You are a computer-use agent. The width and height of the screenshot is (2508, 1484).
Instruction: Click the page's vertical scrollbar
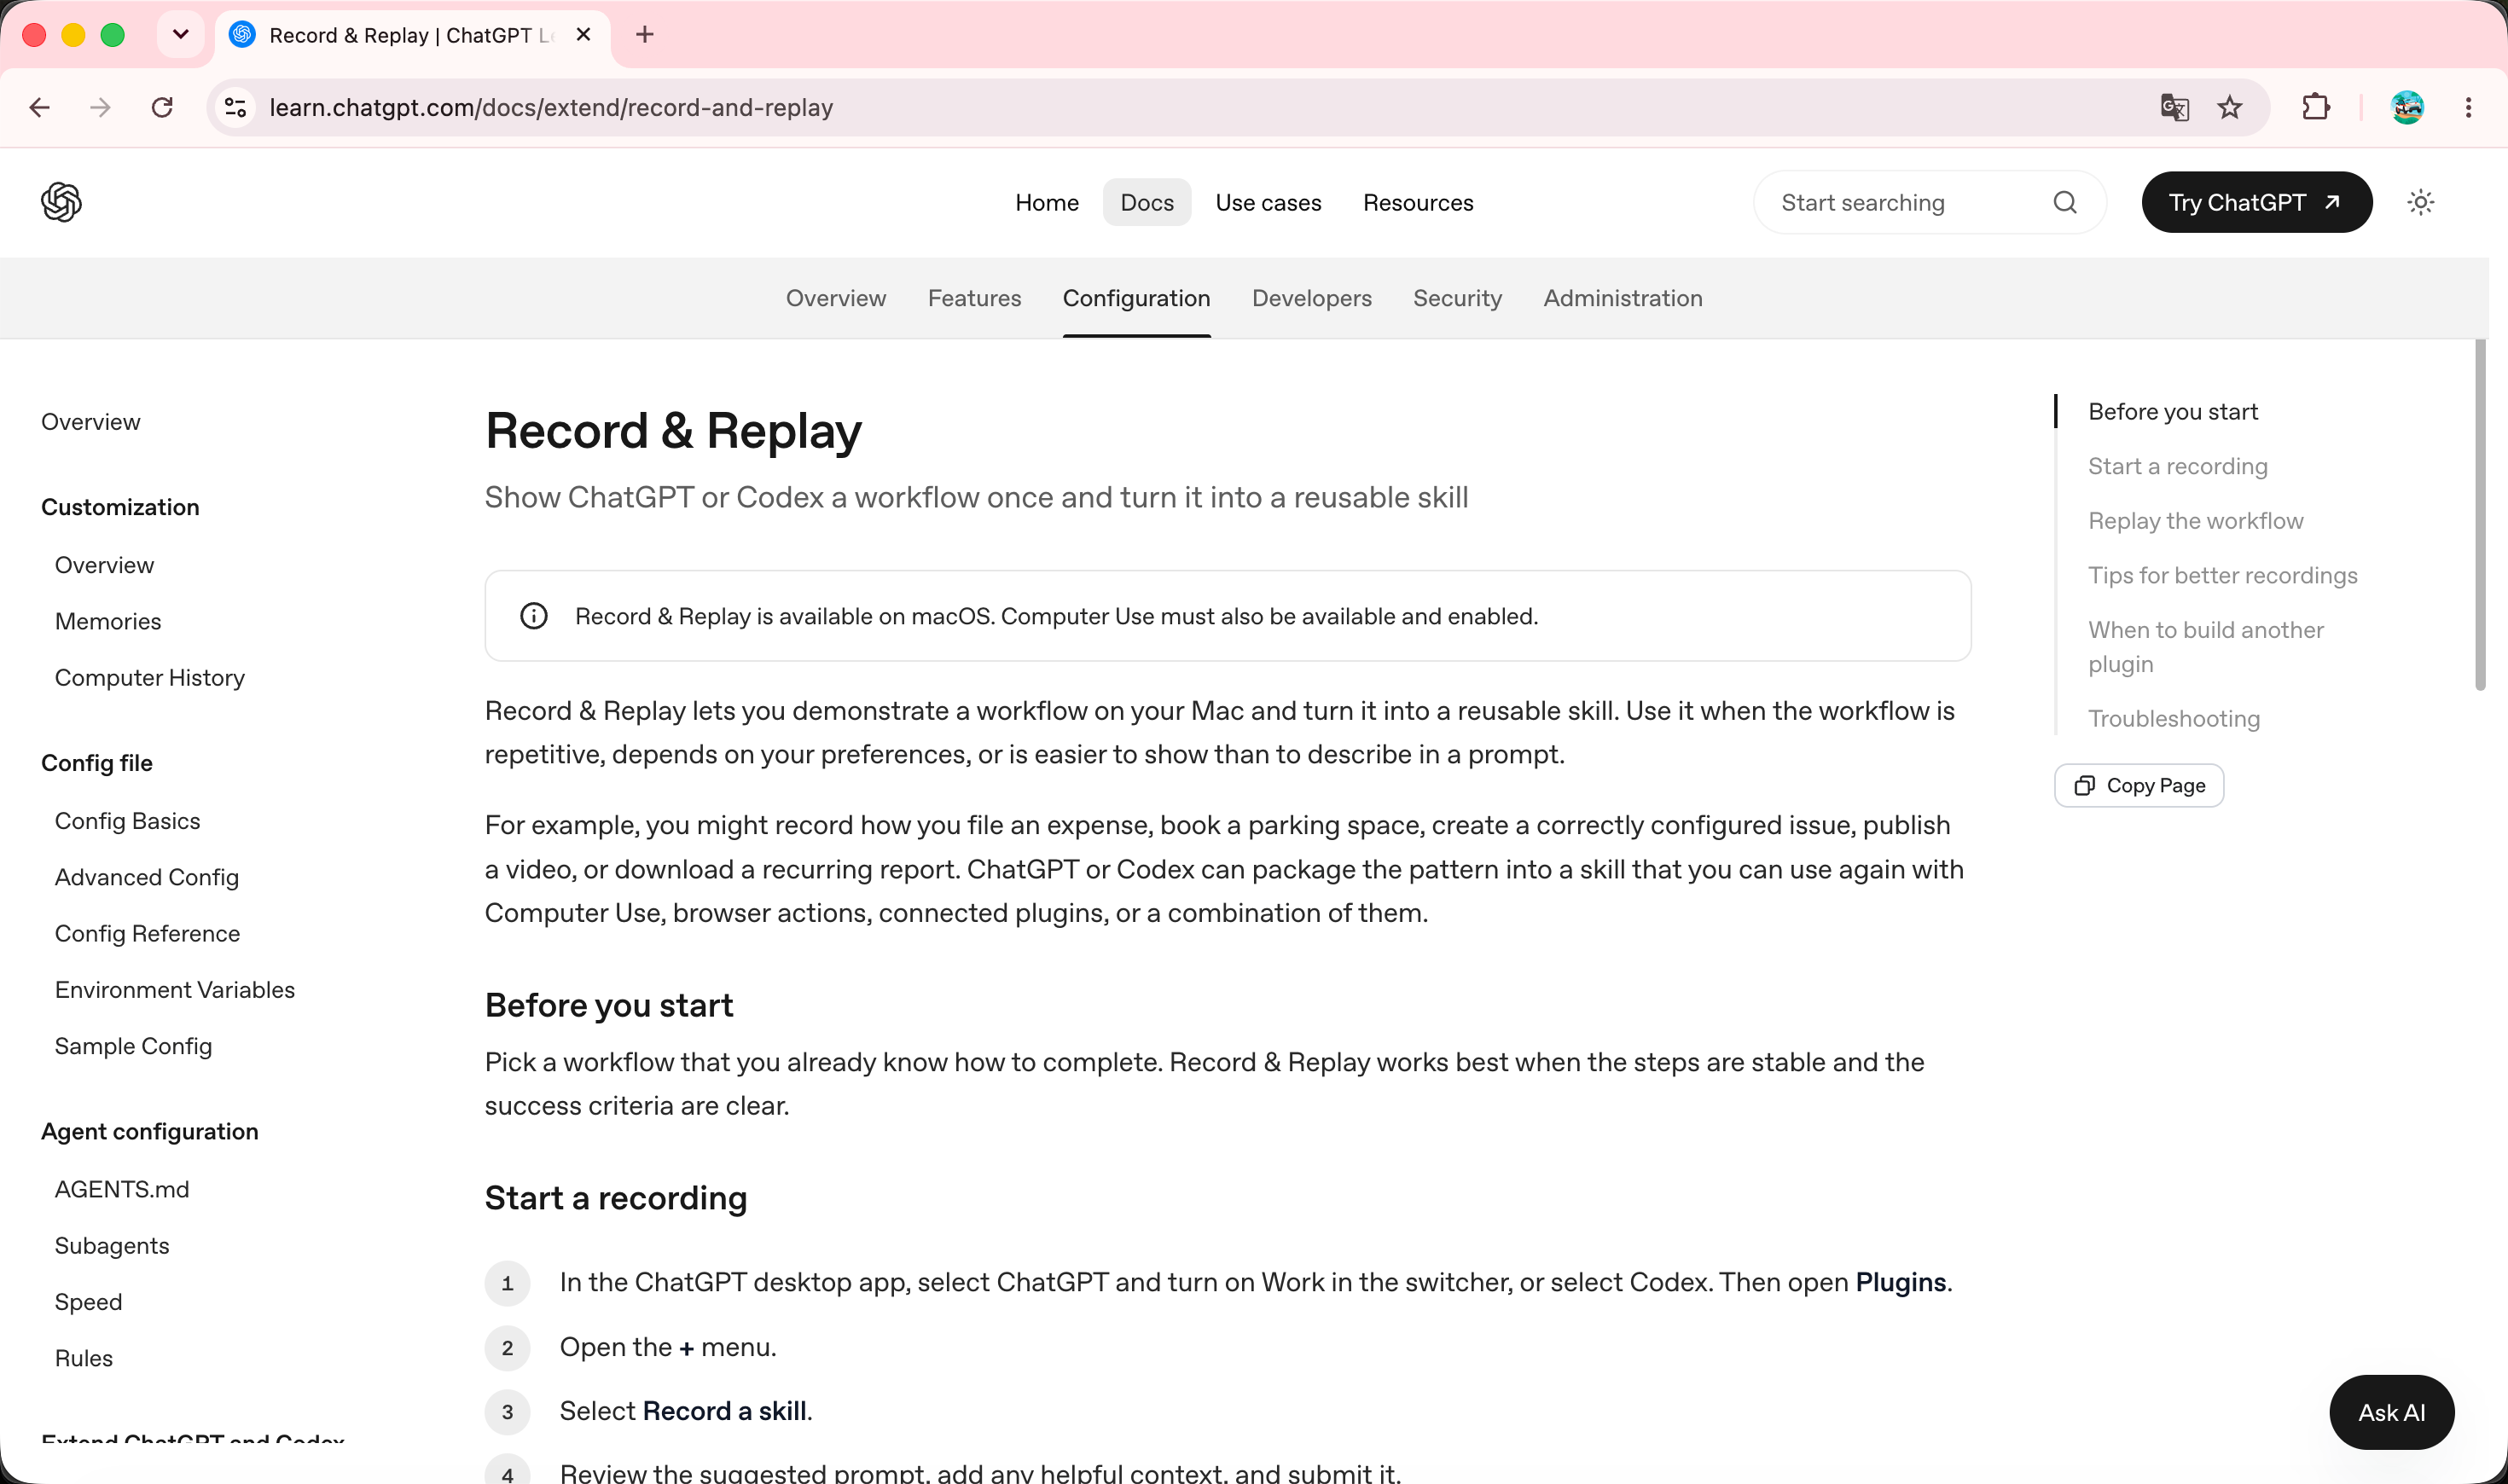[2480, 515]
